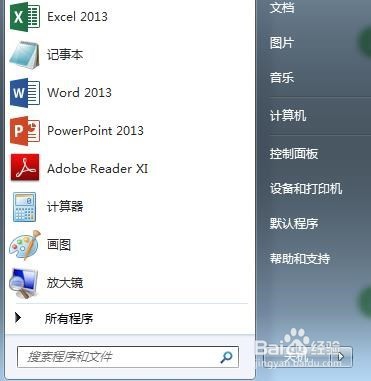Open 帮助和支持 entry

(x=300, y=259)
